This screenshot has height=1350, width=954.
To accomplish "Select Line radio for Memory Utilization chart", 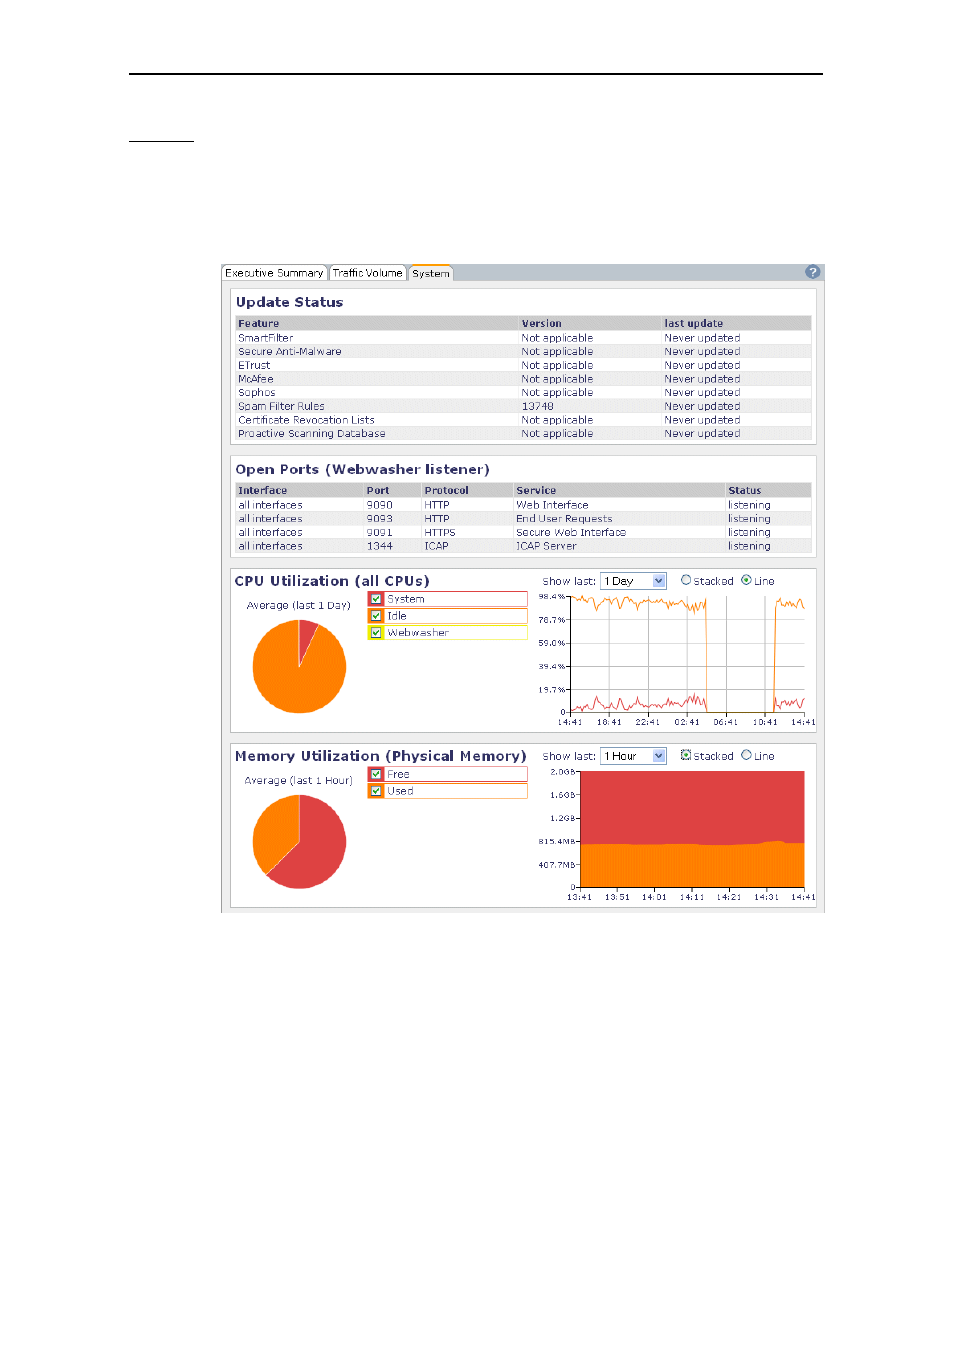I will pos(746,755).
